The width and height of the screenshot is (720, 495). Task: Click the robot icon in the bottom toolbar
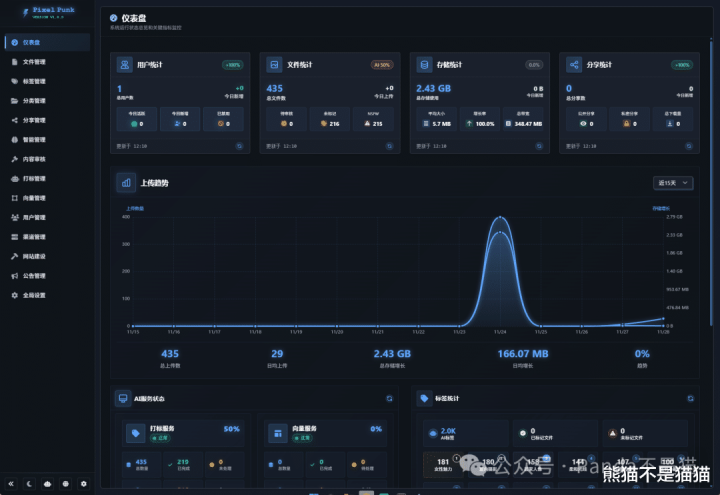tap(47, 484)
